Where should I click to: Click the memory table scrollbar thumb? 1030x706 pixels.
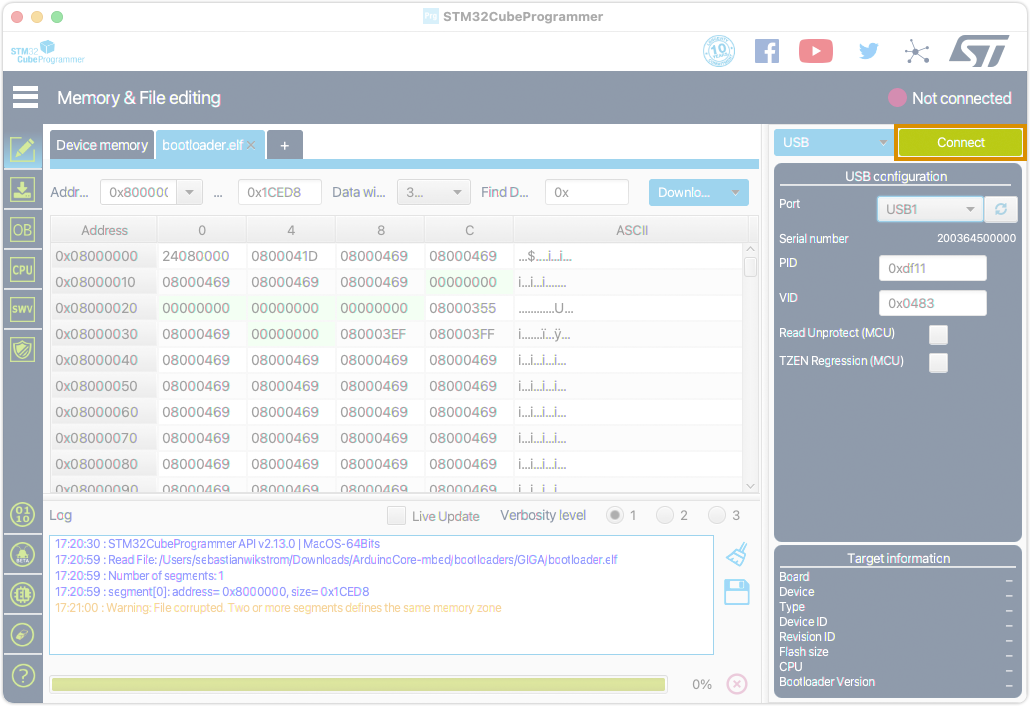pos(750,267)
